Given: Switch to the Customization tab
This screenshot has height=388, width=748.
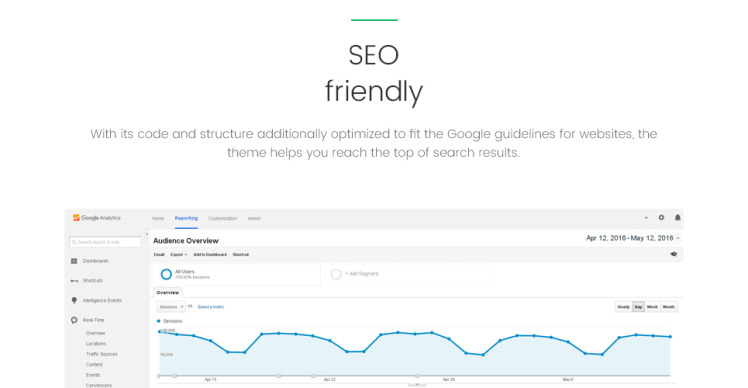Looking at the screenshot, I should (223, 219).
